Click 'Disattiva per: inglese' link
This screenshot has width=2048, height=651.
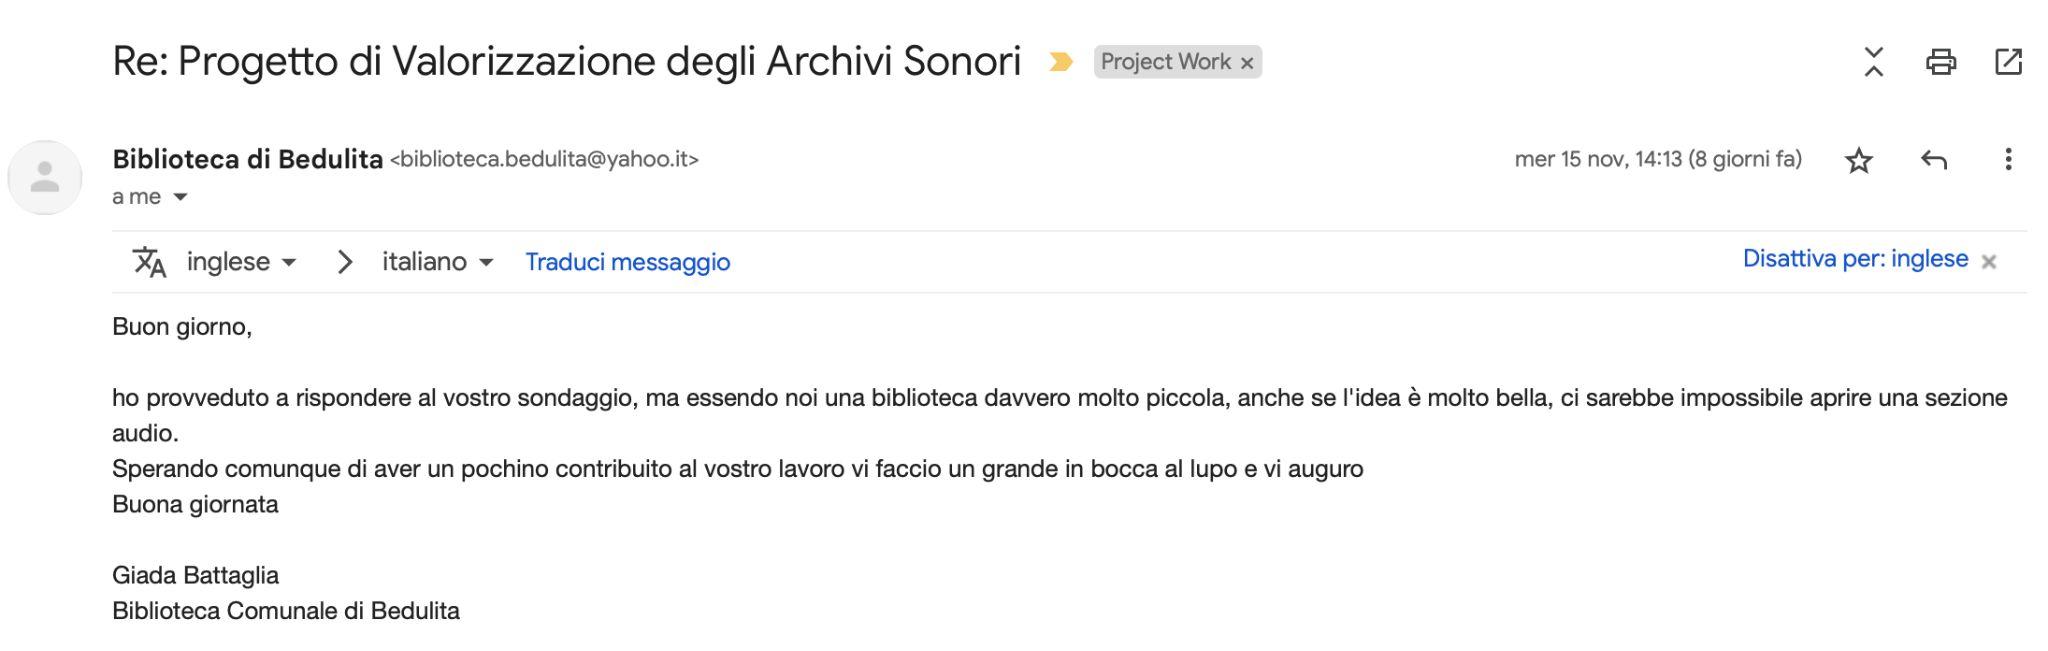(1855, 259)
